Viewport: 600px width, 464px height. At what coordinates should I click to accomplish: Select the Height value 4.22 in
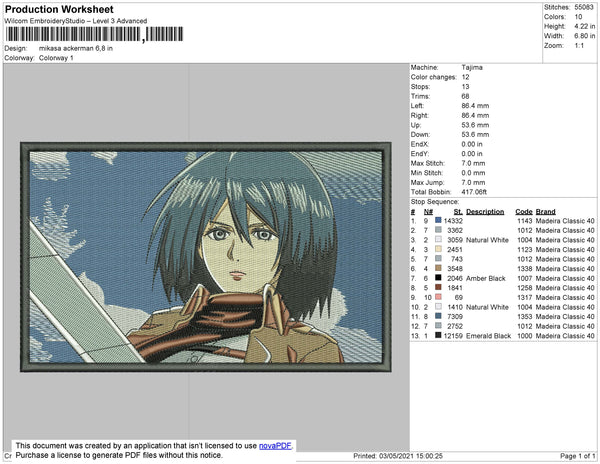click(x=584, y=26)
